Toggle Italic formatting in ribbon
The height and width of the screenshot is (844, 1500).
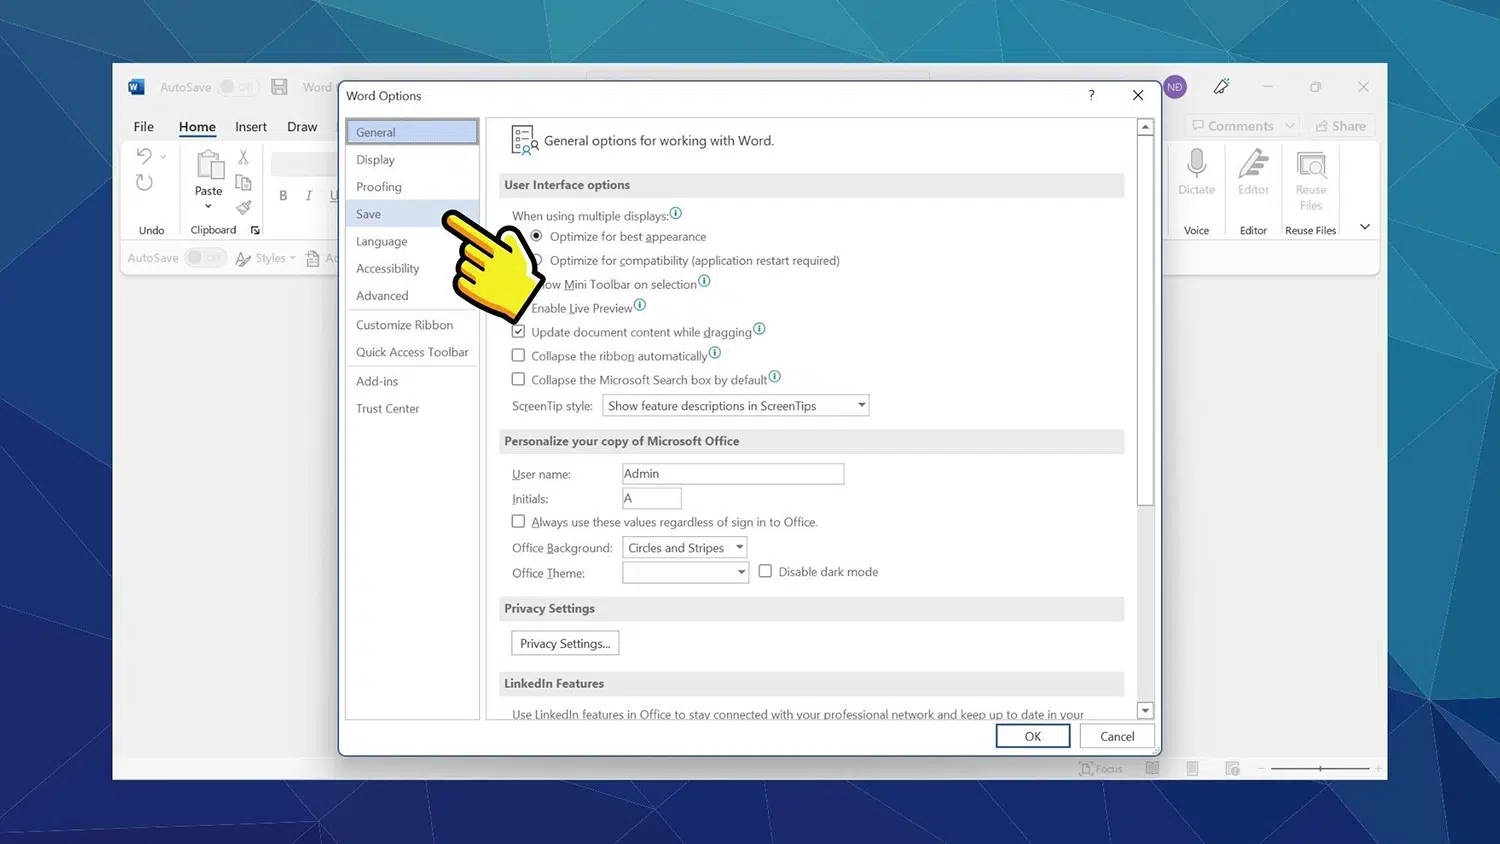(x=309, y=196)
